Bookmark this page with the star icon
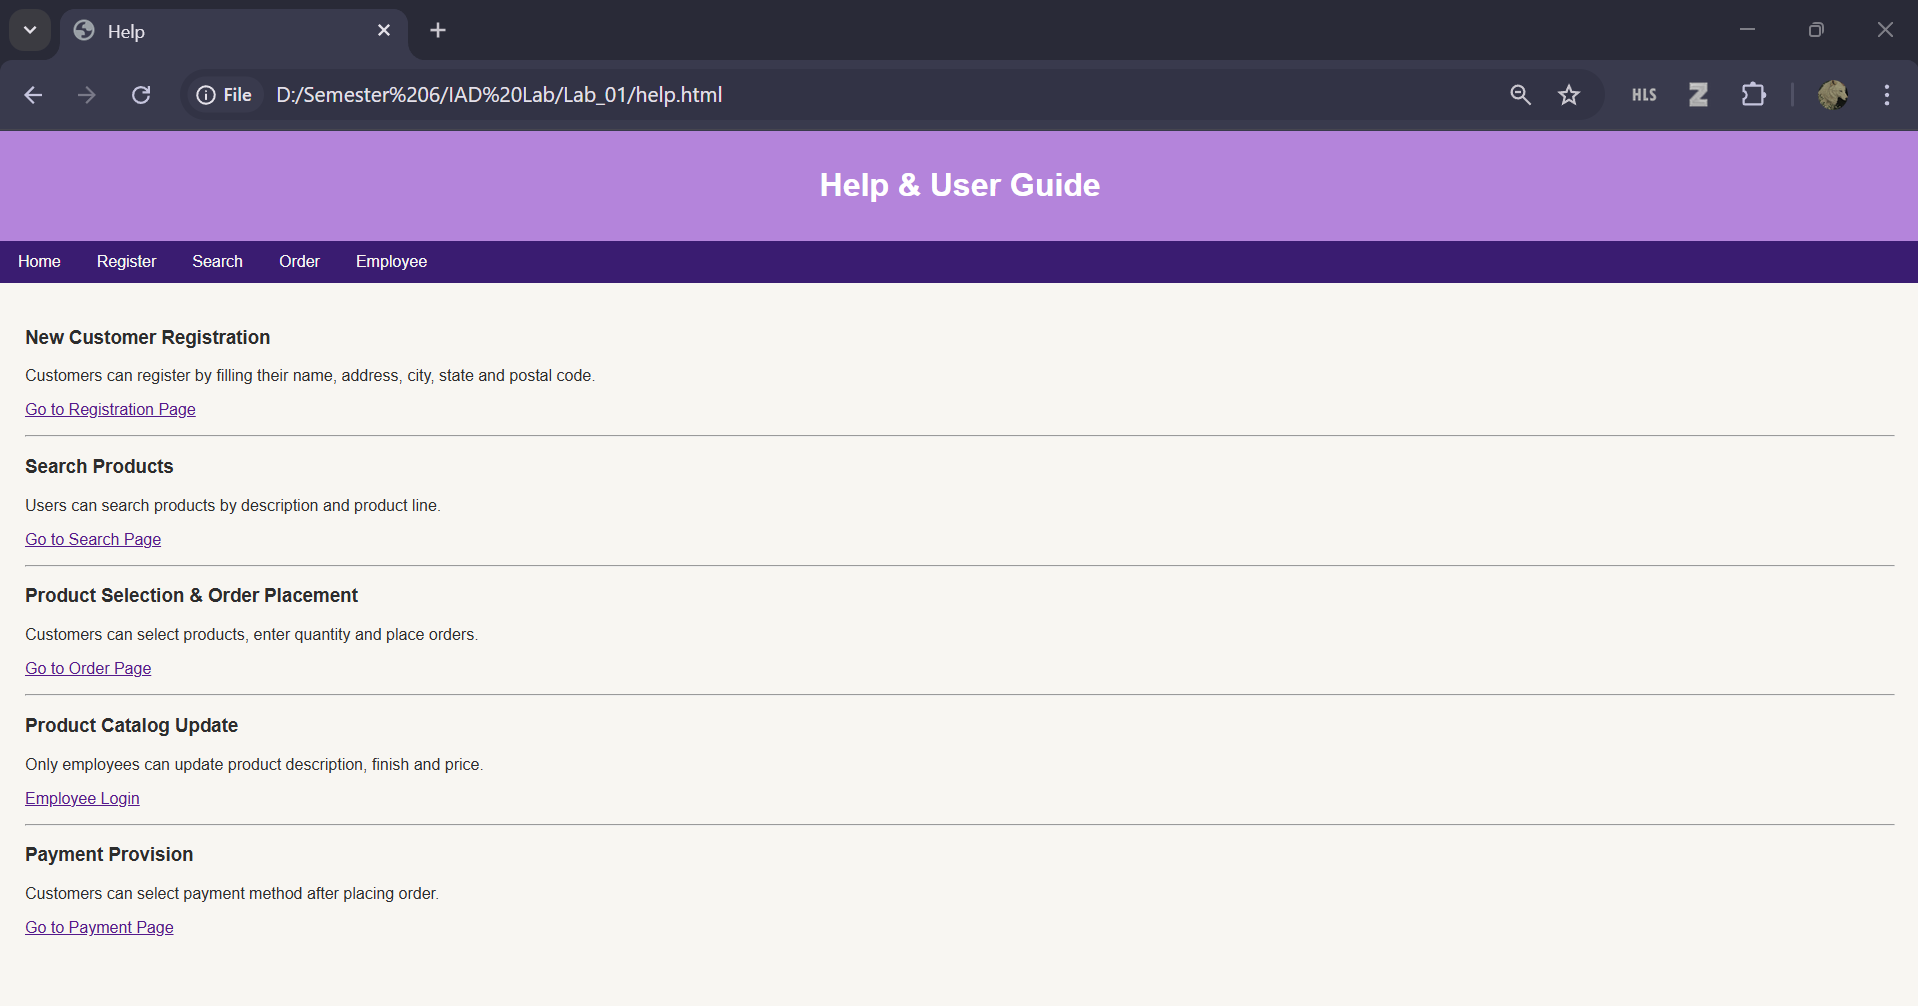The width and height of the screenshot is (1918, 1006). 1569,95
